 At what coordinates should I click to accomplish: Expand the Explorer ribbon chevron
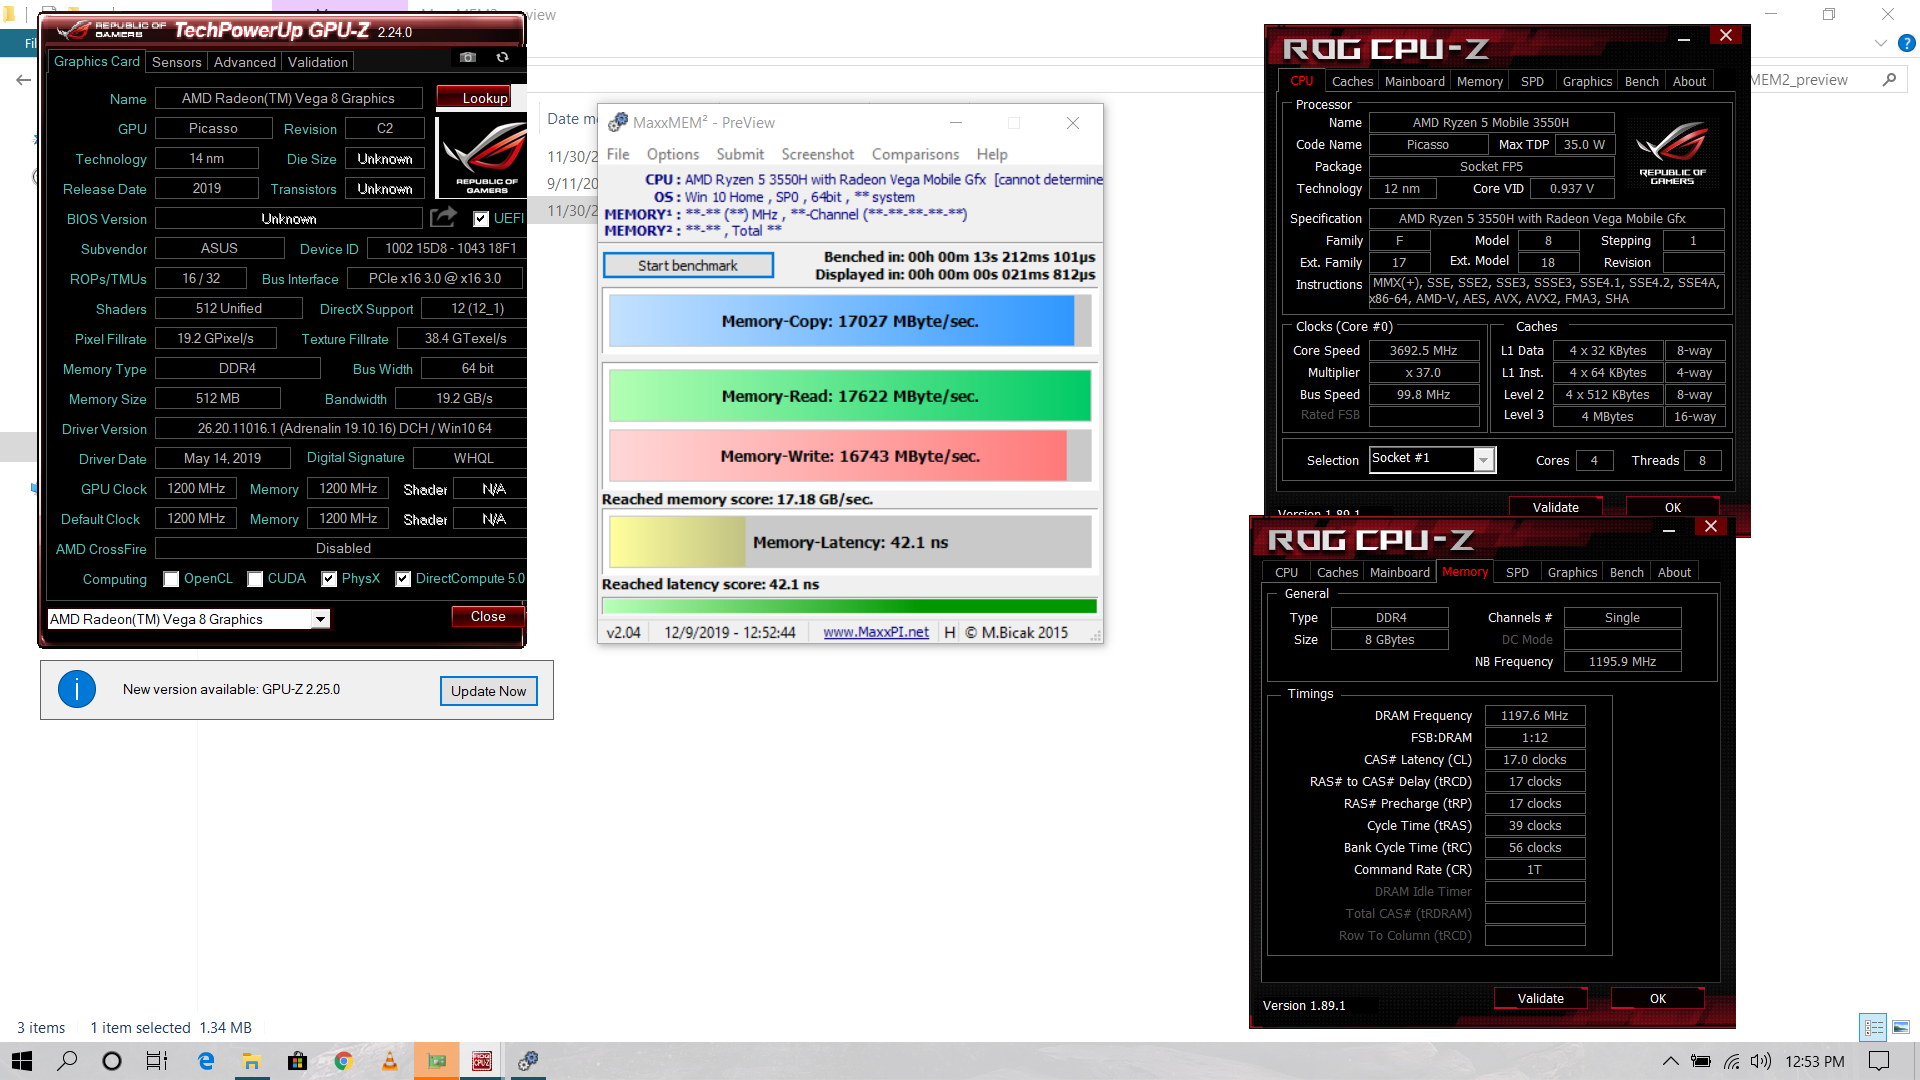click(x=1880, y=43)
